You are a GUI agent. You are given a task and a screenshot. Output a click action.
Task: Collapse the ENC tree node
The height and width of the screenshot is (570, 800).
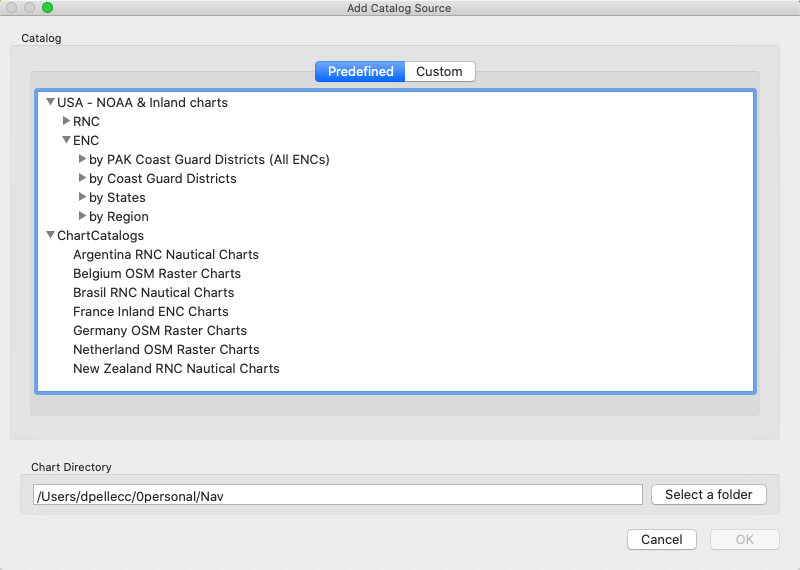66,140
